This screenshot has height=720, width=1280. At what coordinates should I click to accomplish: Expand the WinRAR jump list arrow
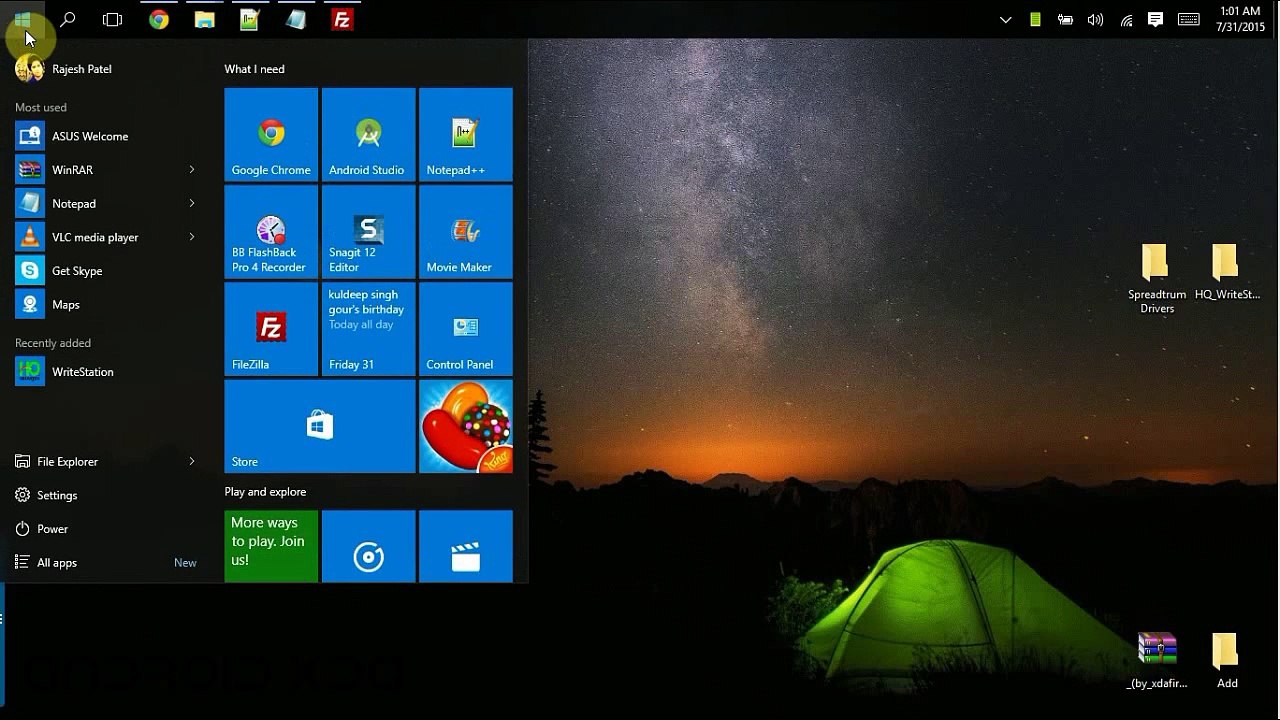[x=191, y=170]
